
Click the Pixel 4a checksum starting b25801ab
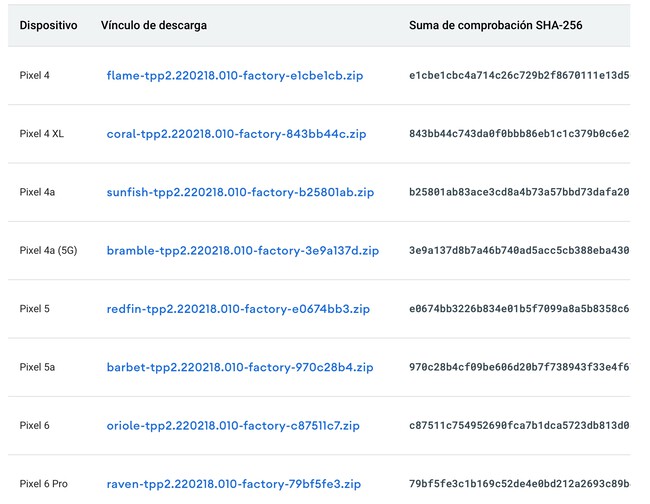click(519, 192)
